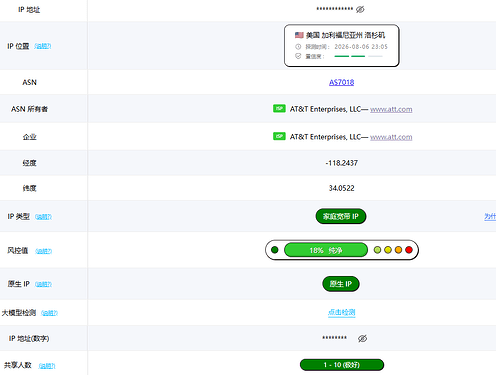The height and width of the screenshot is (375, 496).
Task: Show the hidden numeric IP address value
Action: pos(362,339)
